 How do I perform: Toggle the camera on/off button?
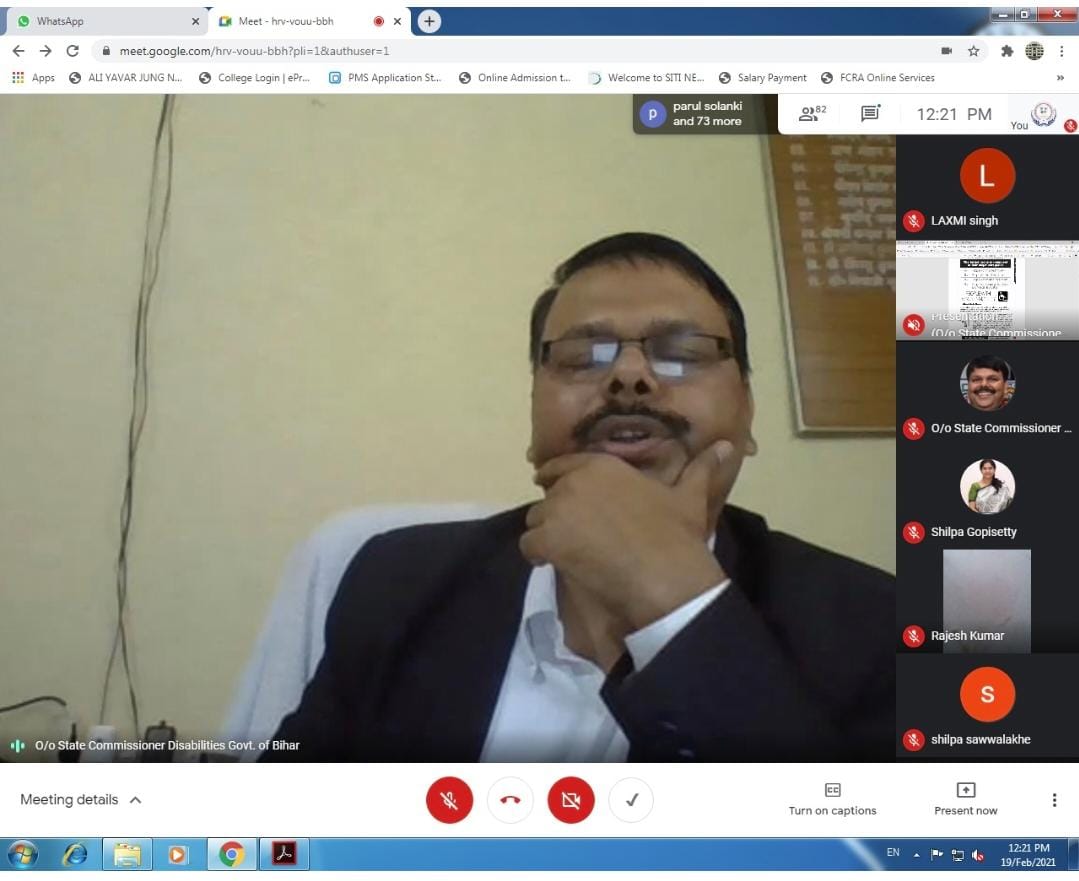[x=570, y=800]
